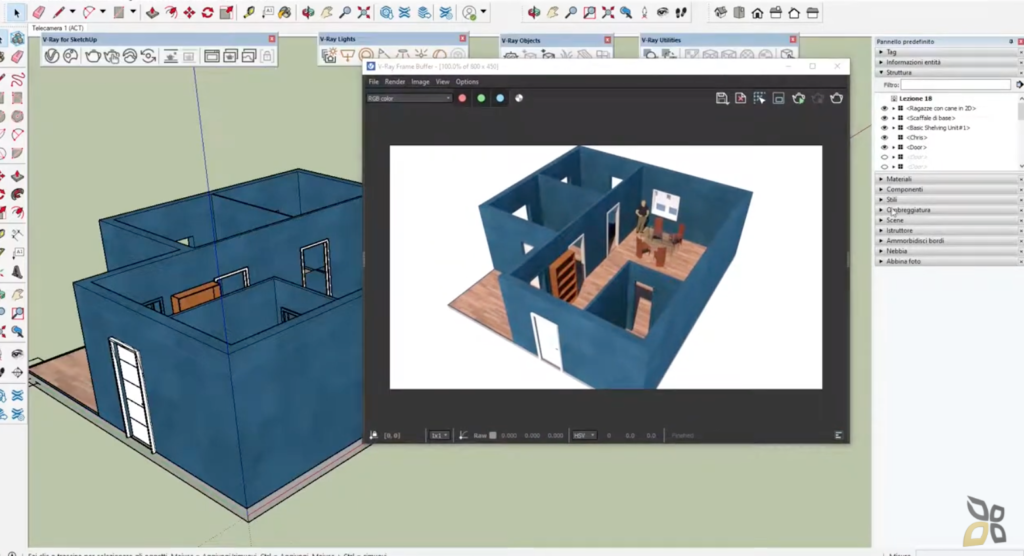
Task: Show the V-Ray Frame Buffer window icon
Action: 212,56
